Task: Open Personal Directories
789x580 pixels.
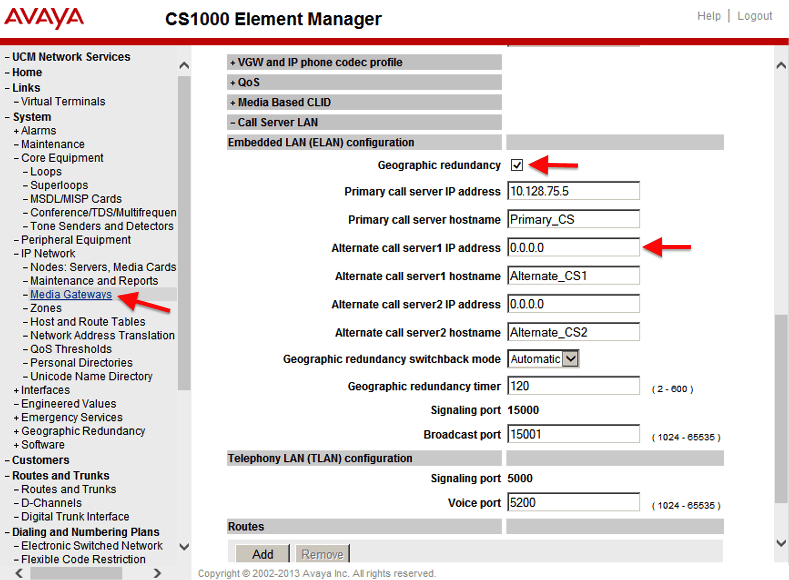Action: [x=82, y=363]
